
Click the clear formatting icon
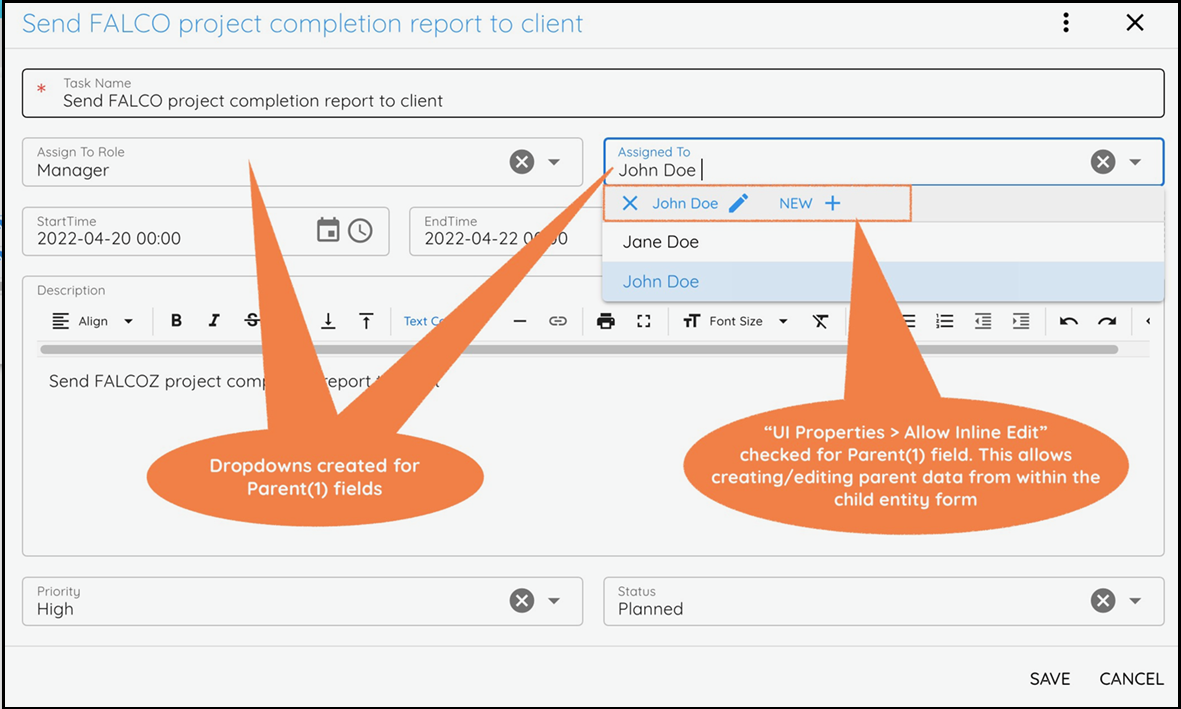pos(820,321)
